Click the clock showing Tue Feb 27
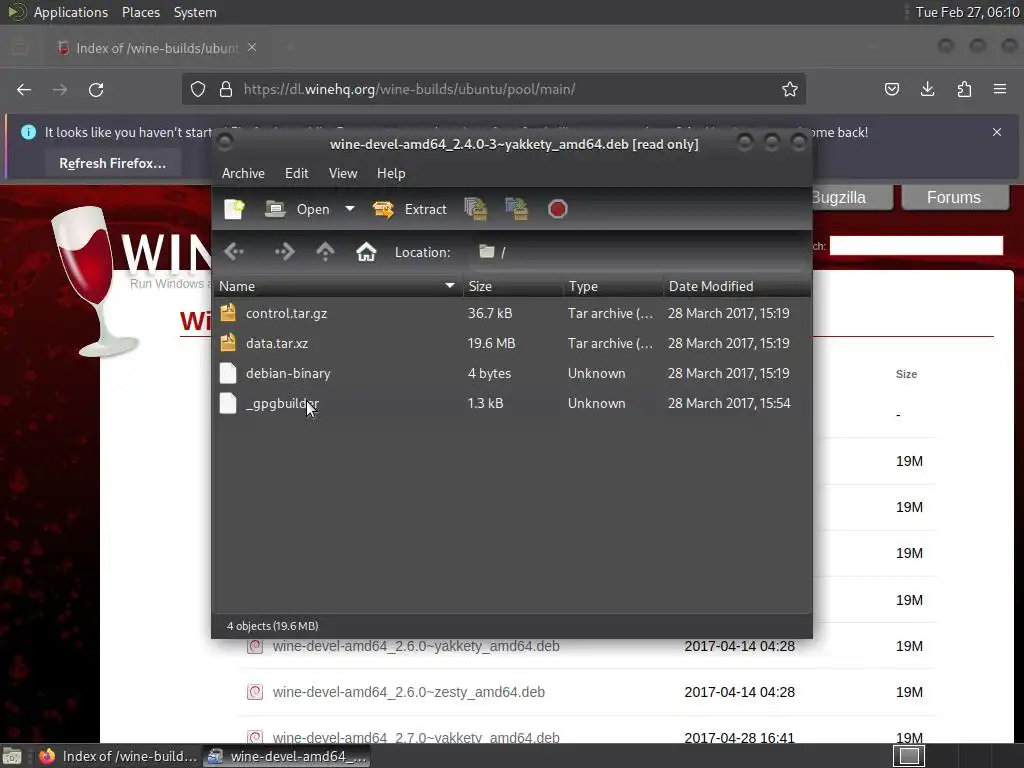Viewport: 1024px width, 768px height. [967, 12]
